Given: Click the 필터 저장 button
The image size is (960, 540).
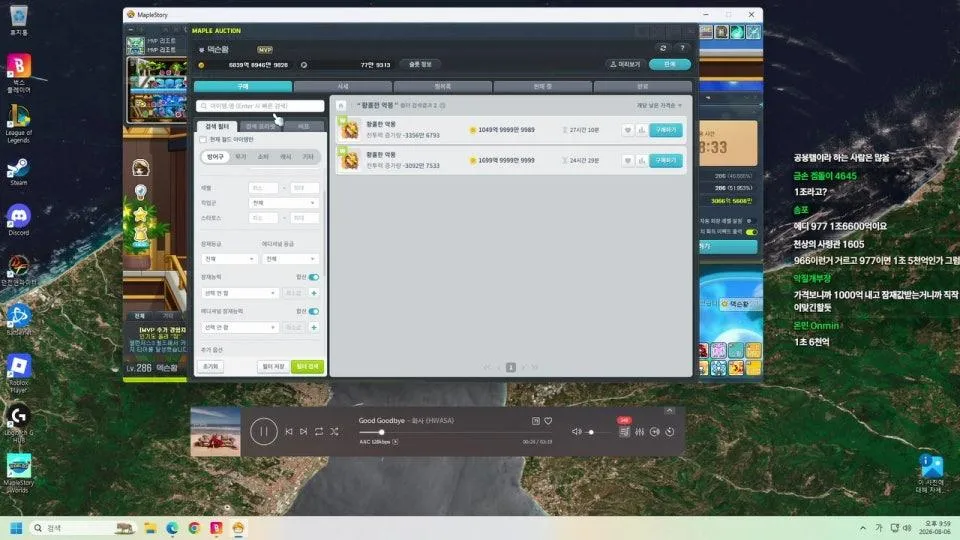Looking at the screenshot, I should tap(273, 366).
